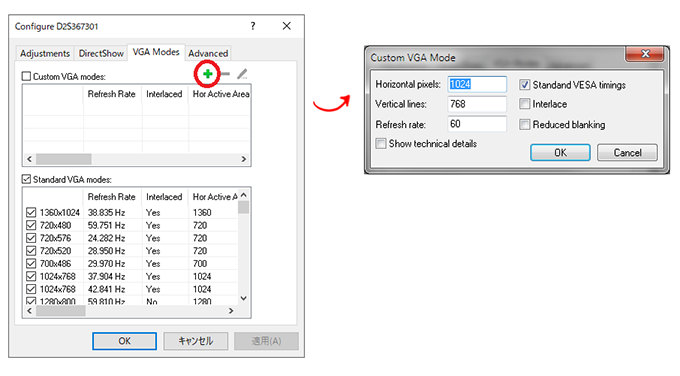Select the 28.950 Hz refresh rate cell
Image resolution: width=680 pixels, height=376 pixels.
point(107,251)
